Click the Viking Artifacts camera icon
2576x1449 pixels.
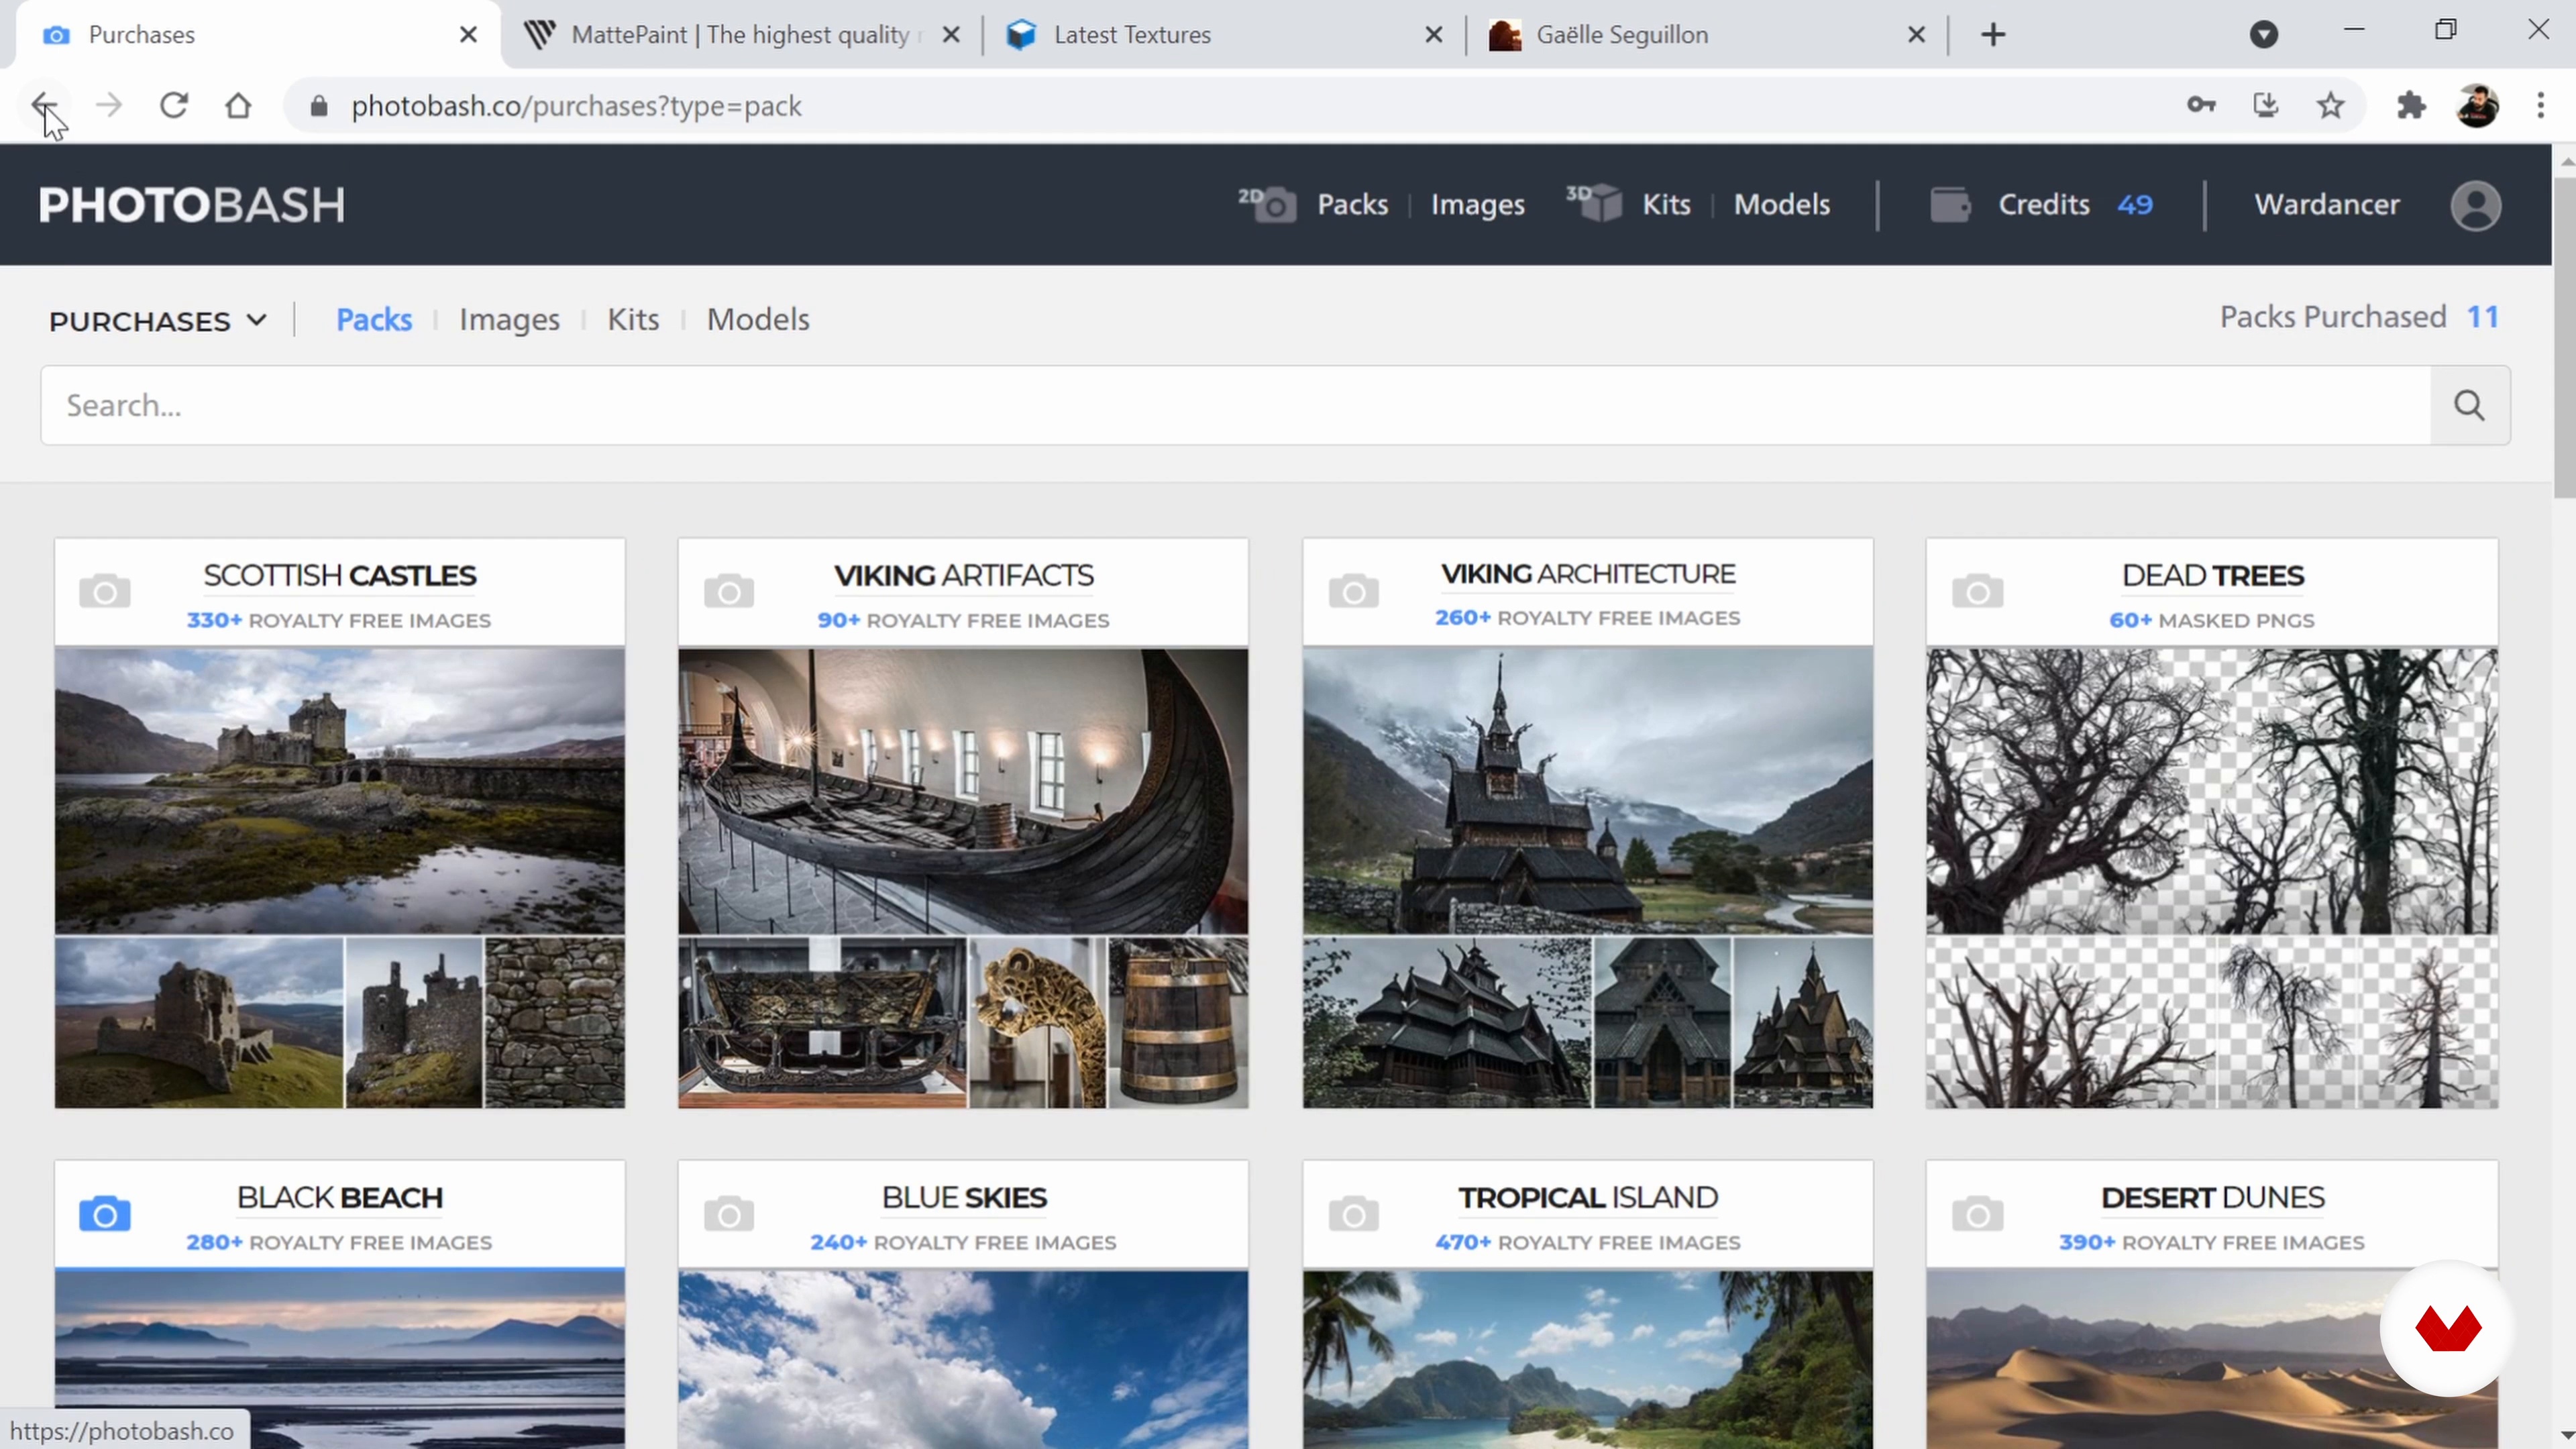(729, 592)
